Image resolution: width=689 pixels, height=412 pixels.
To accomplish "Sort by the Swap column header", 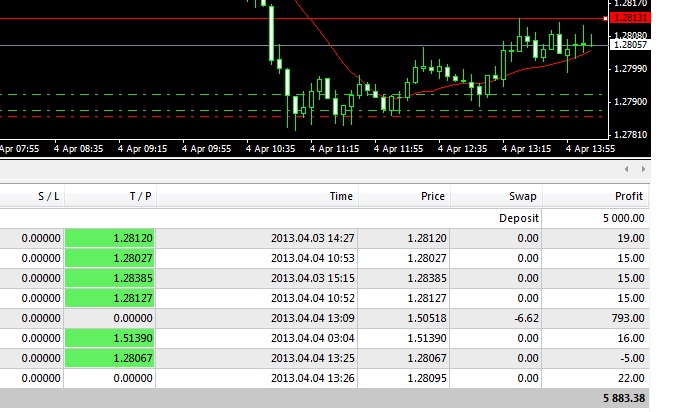I will click(x=496, y=196).
